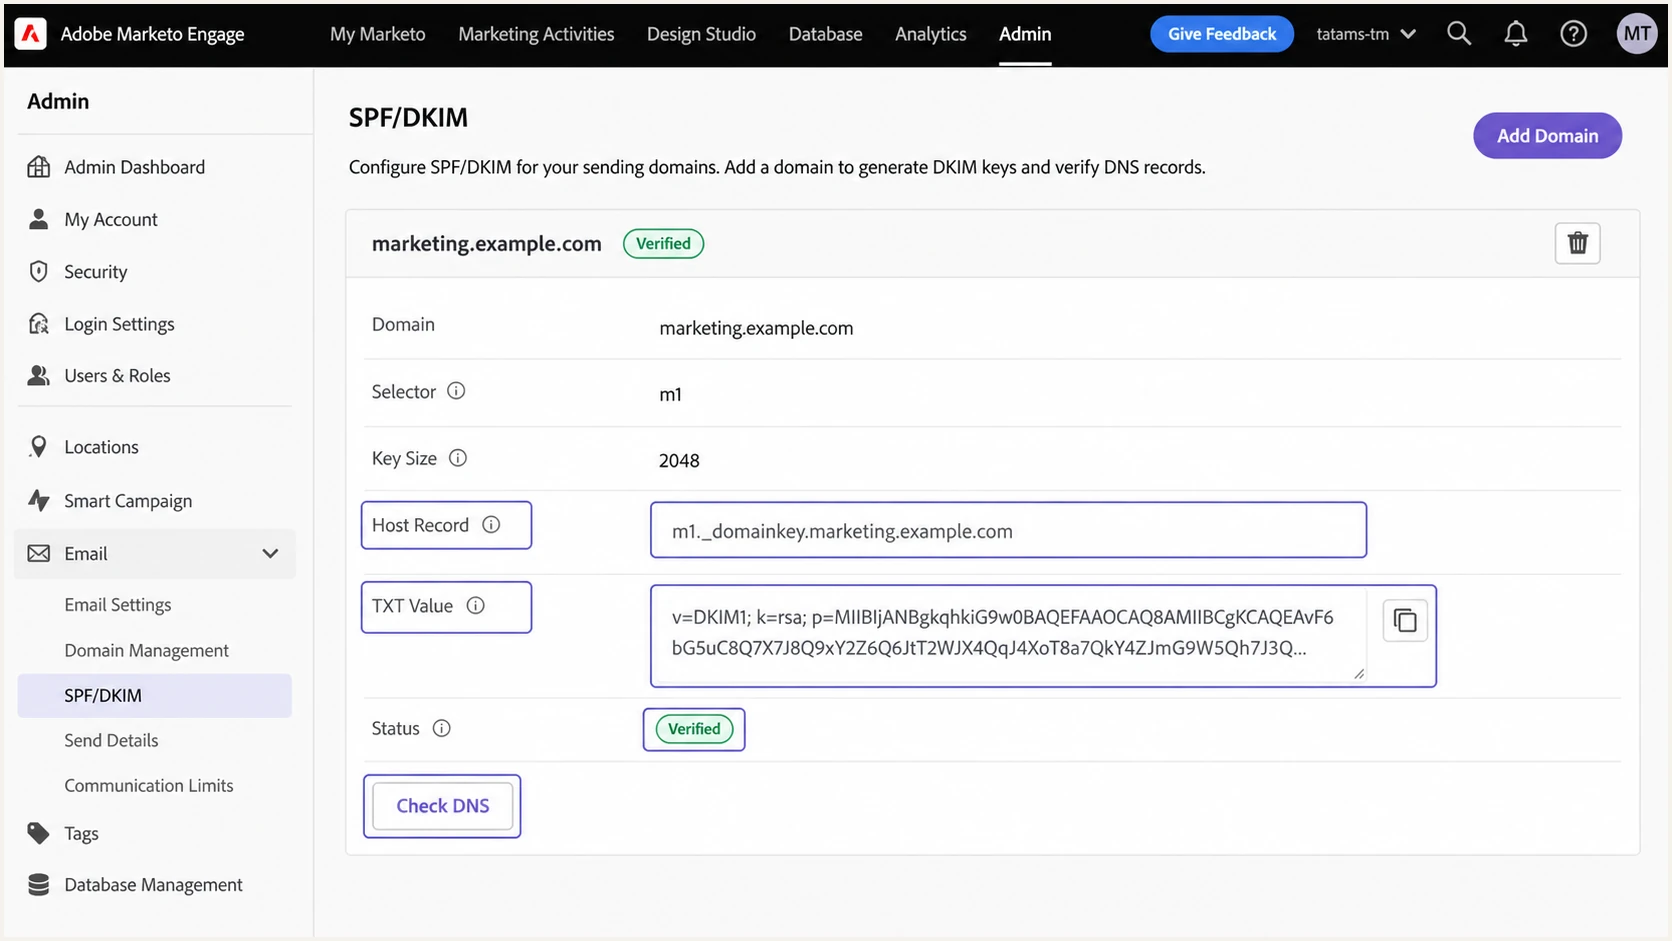The image size is (1672, 941).
Task: Click the Key Size value 2048
Action: click(679, 461)
